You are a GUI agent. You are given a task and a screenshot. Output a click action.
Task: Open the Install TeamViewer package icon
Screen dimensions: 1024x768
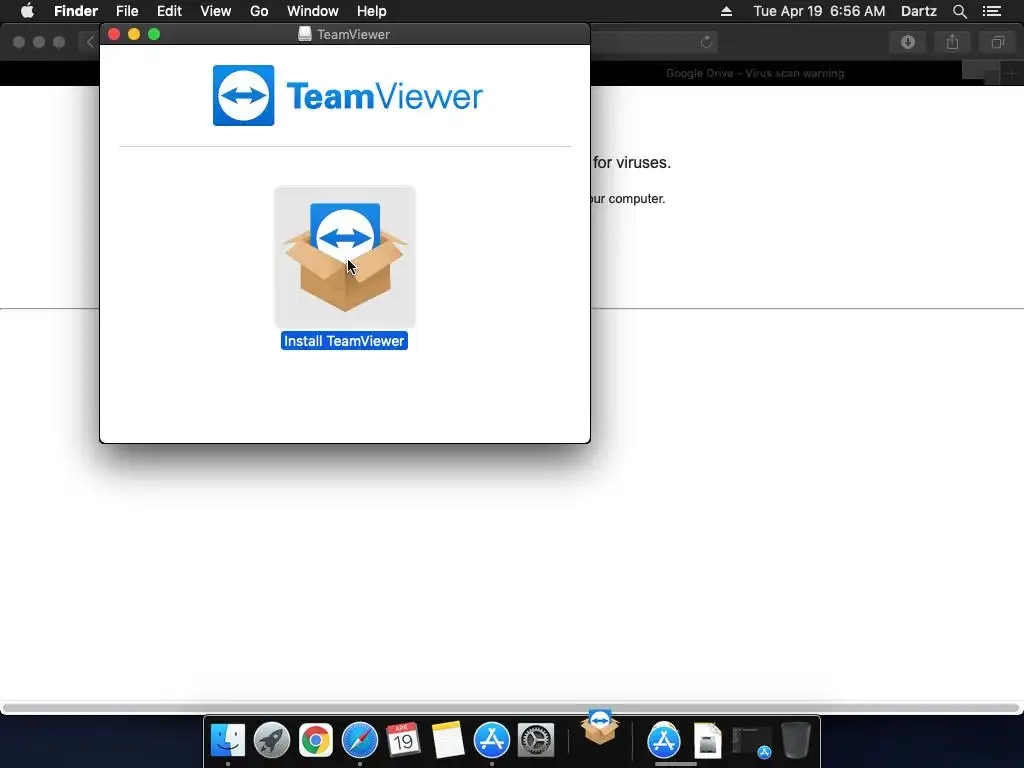point(345,257)
